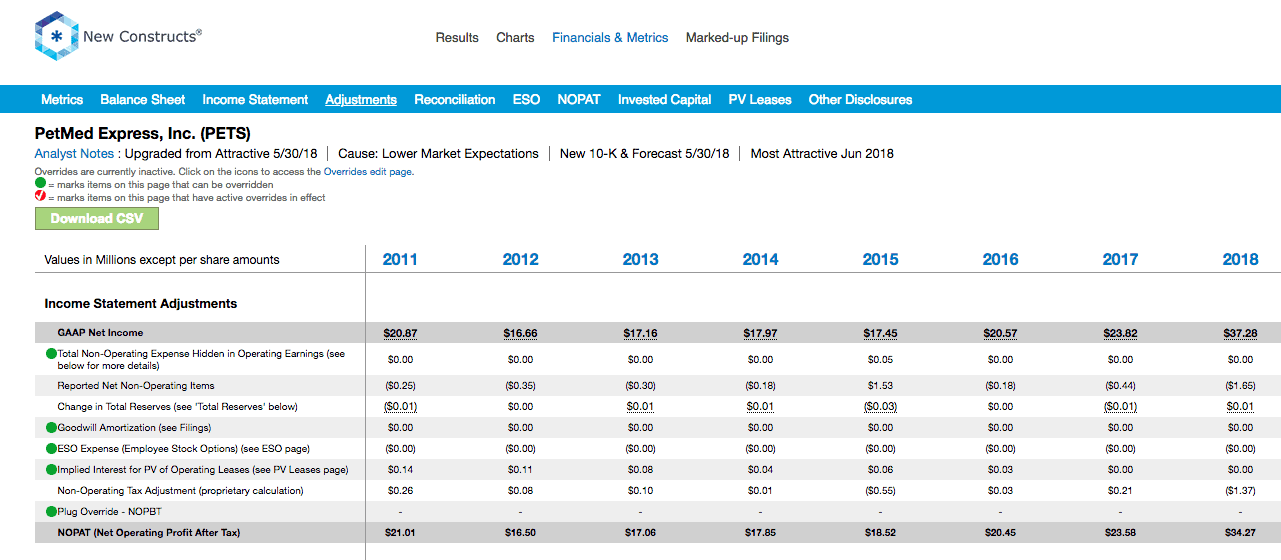Click 2014 GAAP Net Income value $17.97
The width and height of the screenshot is (1281, 560).
point(760,333)
